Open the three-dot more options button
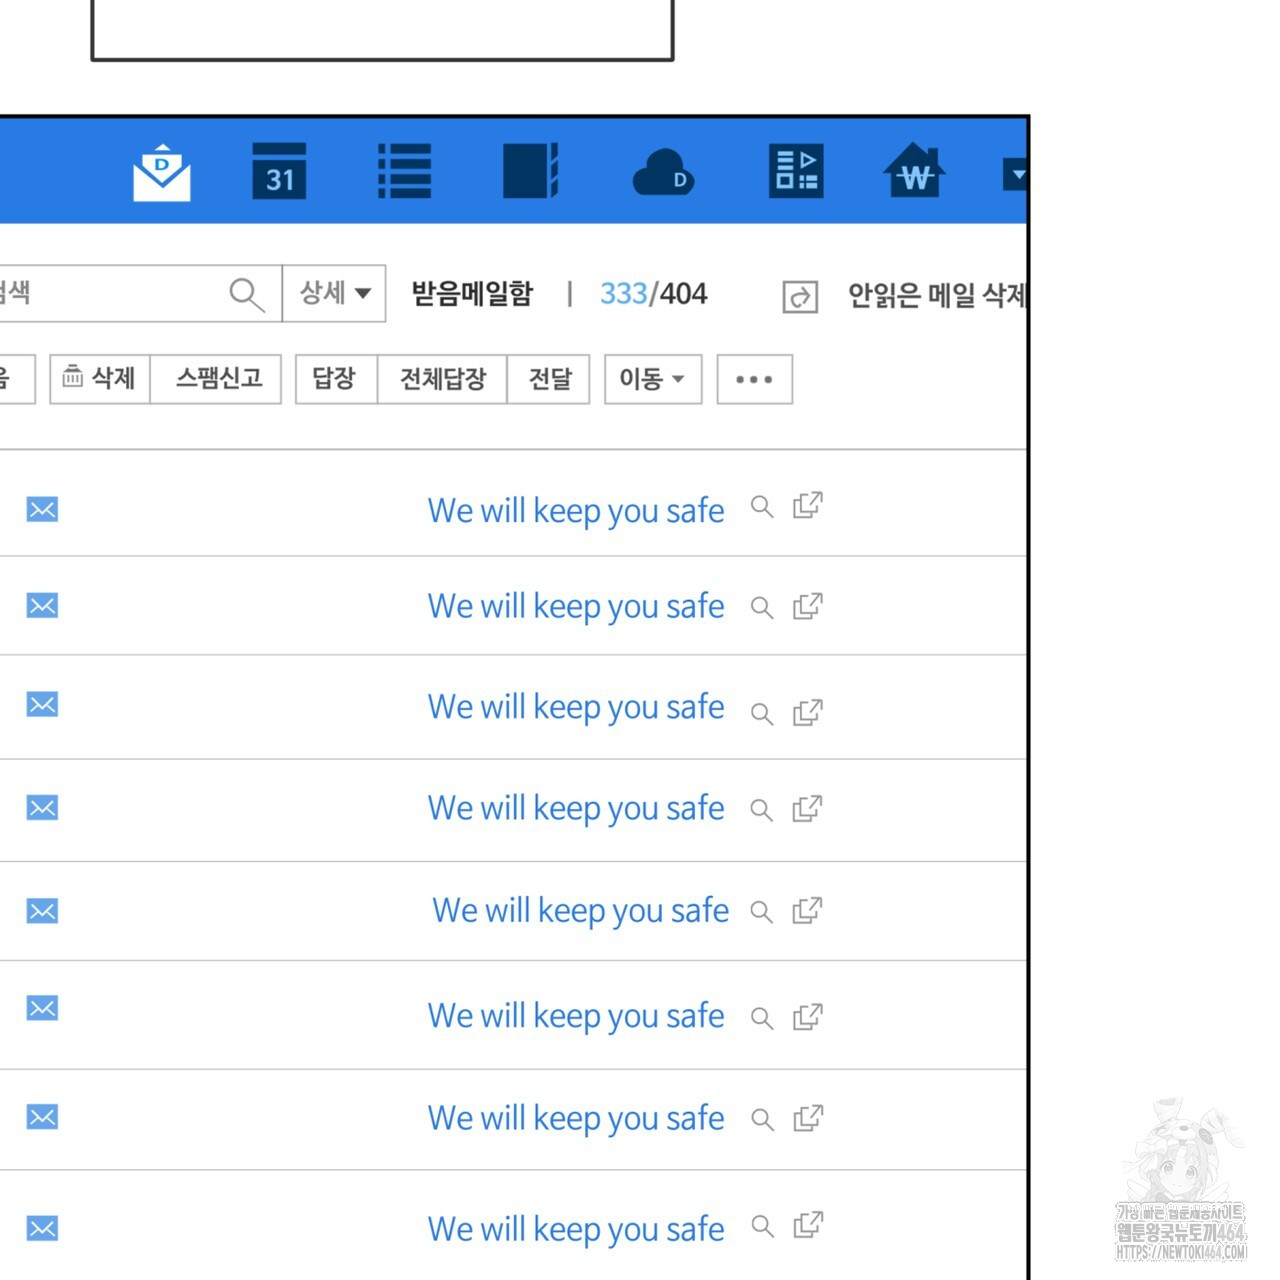1280x1280 pixels. (x=754, y=379)
